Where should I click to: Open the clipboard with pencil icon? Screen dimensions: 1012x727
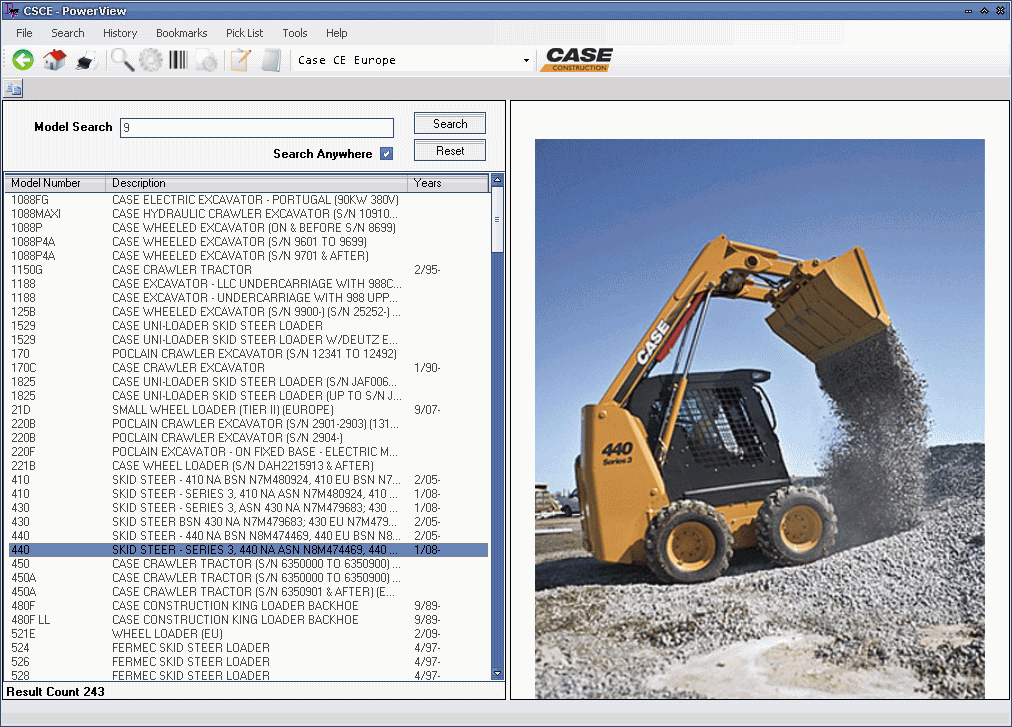point(241,60)
